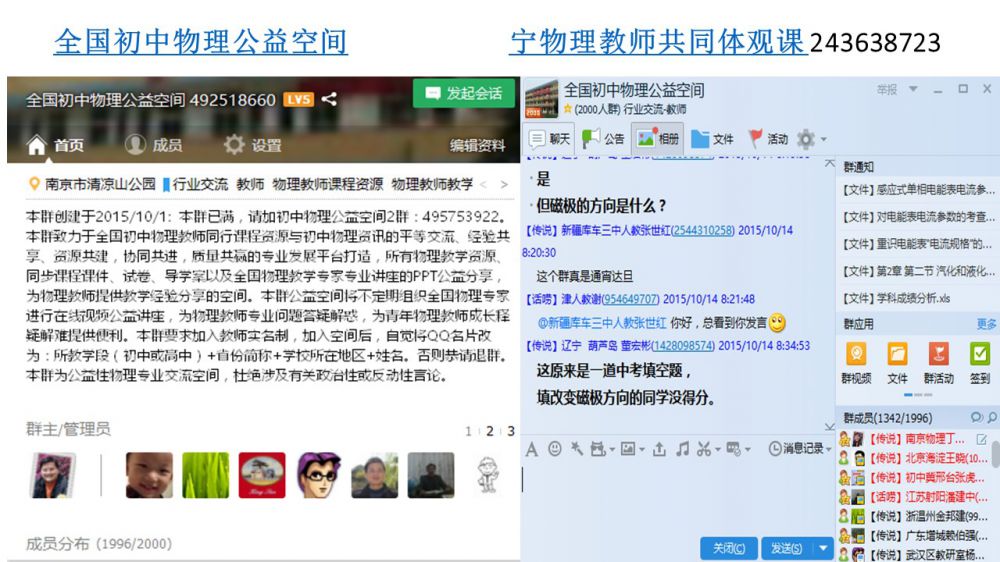The image size is (1000, 562).
Task: Click the 签到 check-in icon
Action: (x=980, y=354)
